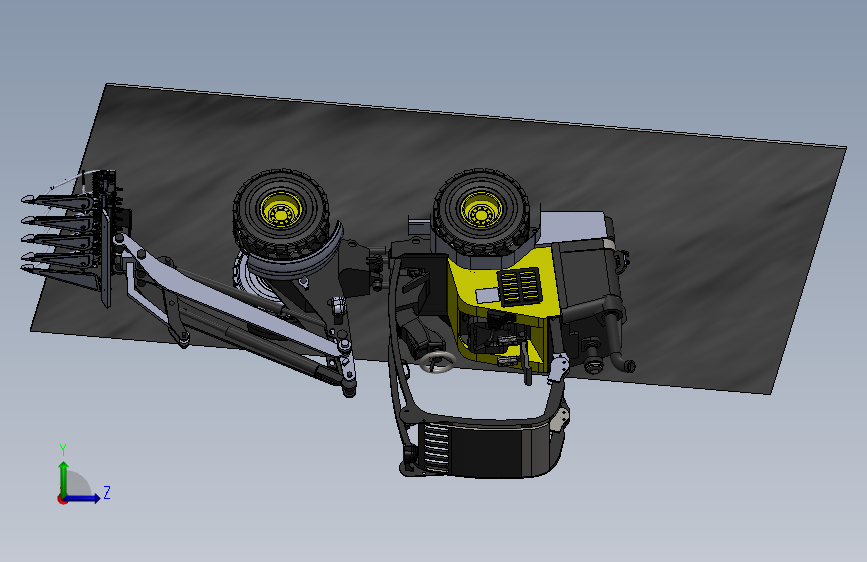The height and width of the screenshot is (562, 867).
Task: Select the slatted grille on the cab roof
Action: click(x=436, y=449)
